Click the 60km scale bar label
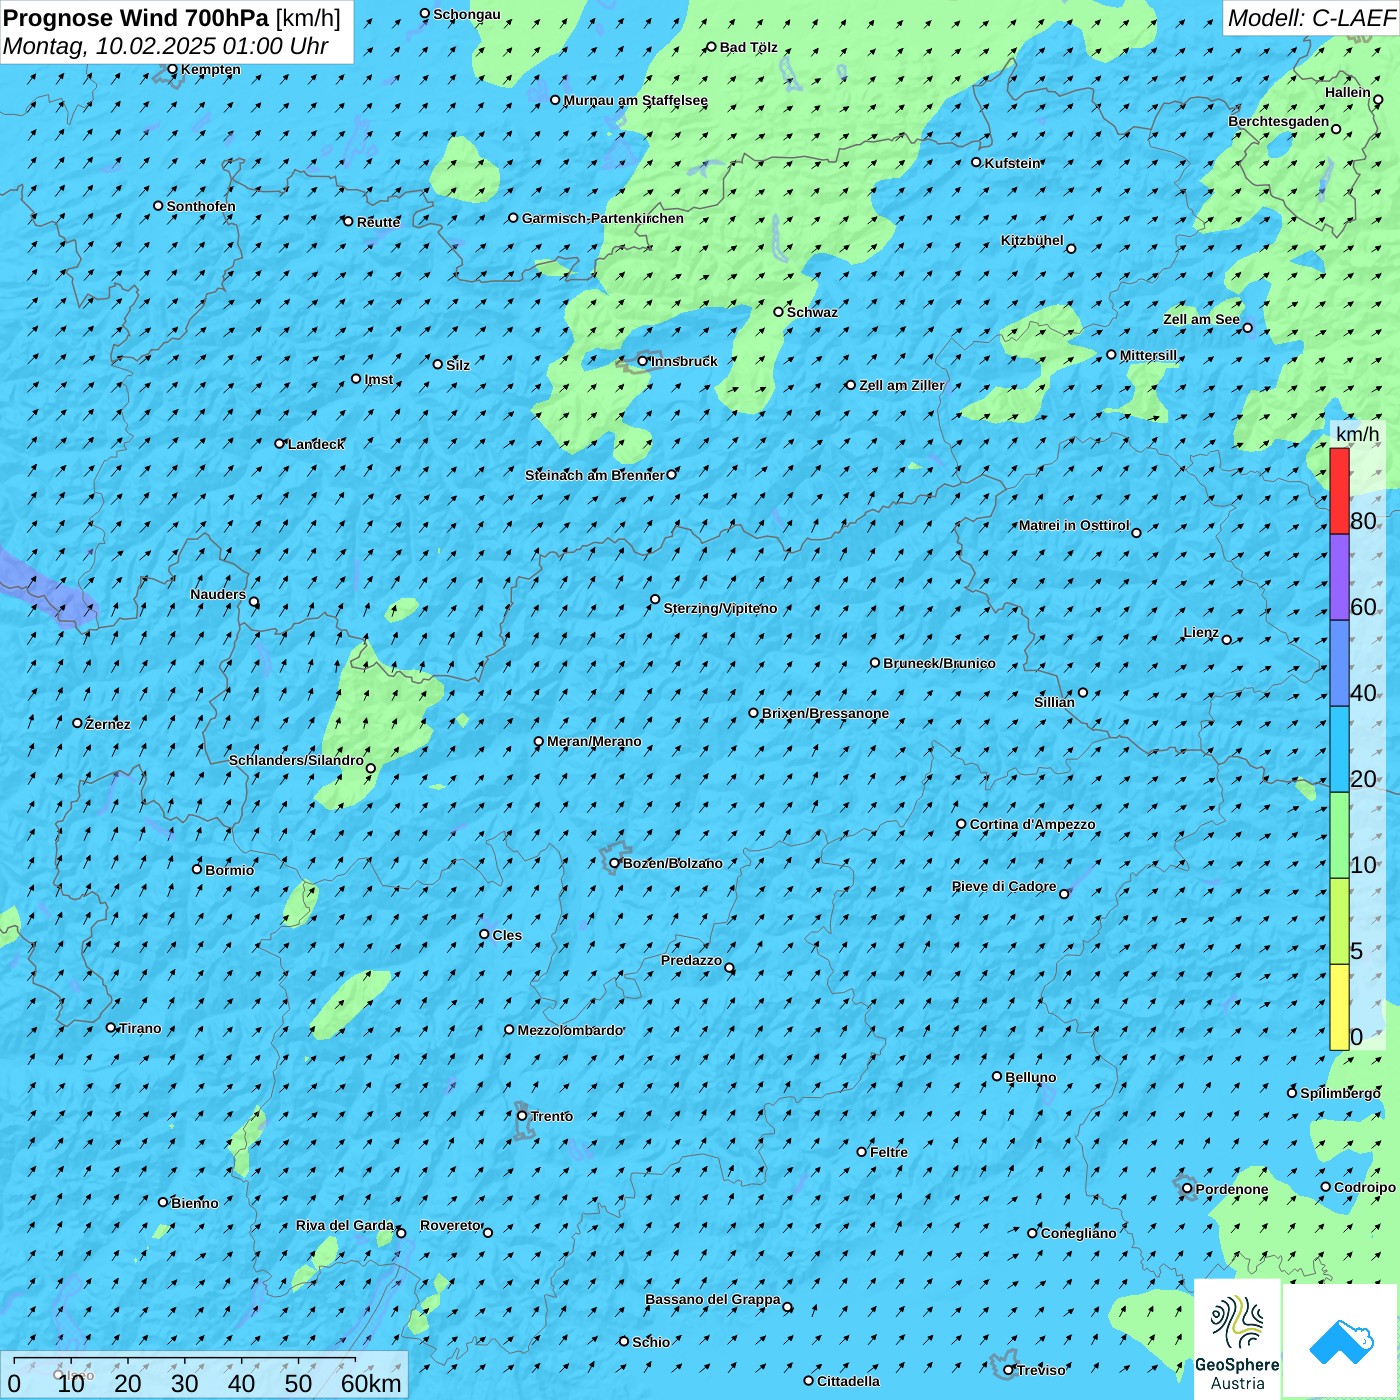This screenshot has height=1400, width=1400. tap(371, 1383)
